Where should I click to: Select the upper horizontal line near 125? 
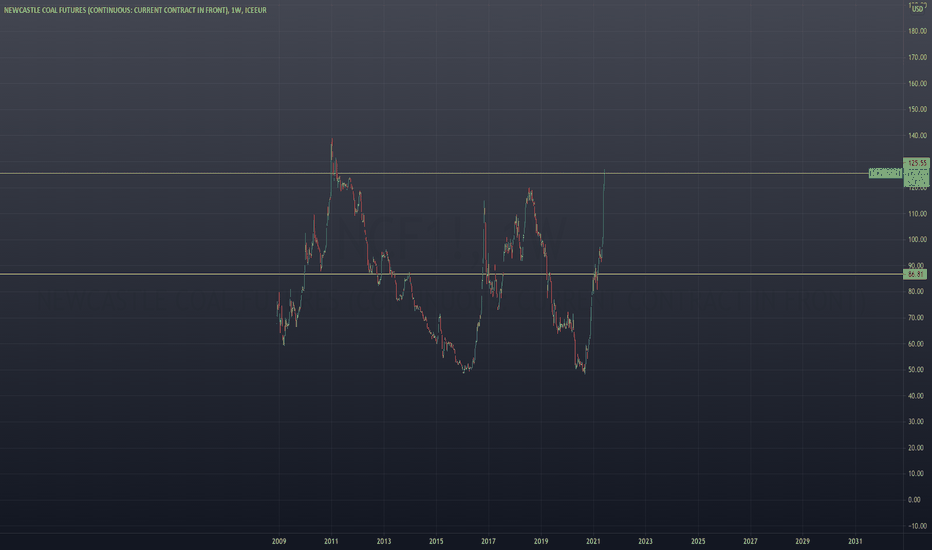pyautogui.click(x=434, y=174)
